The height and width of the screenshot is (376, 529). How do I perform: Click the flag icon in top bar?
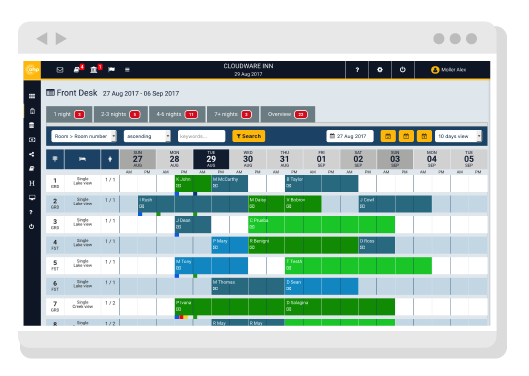(x=111, y=70)
